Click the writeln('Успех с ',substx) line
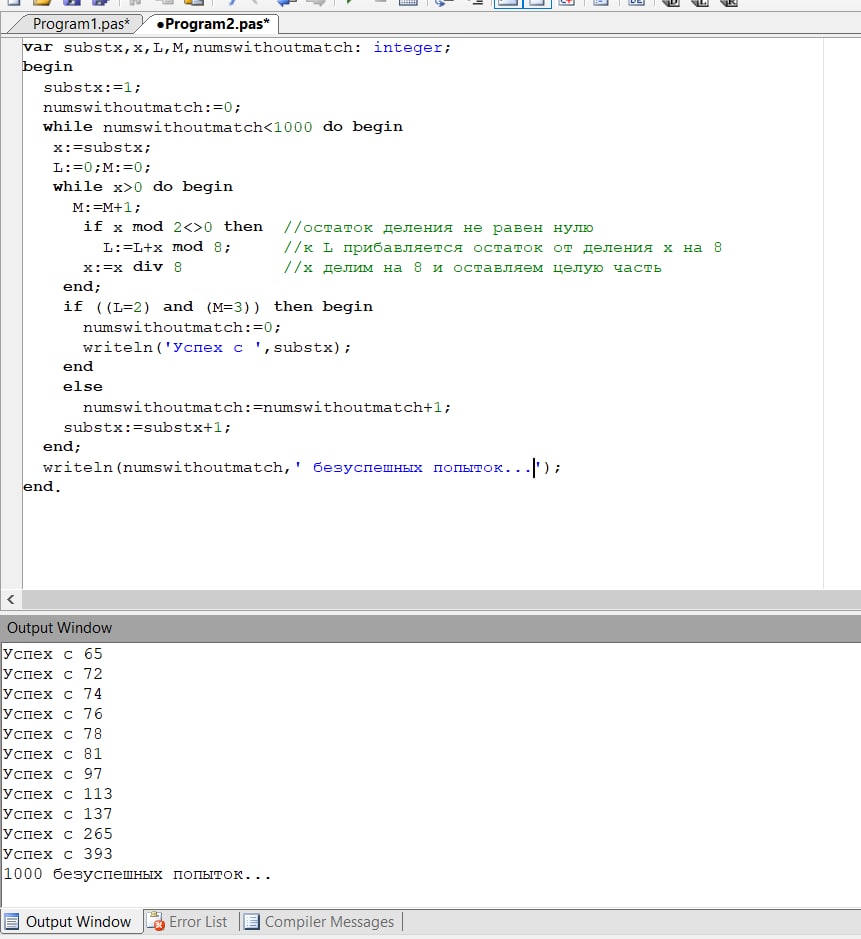861x939 pixels. click(217, 347)
